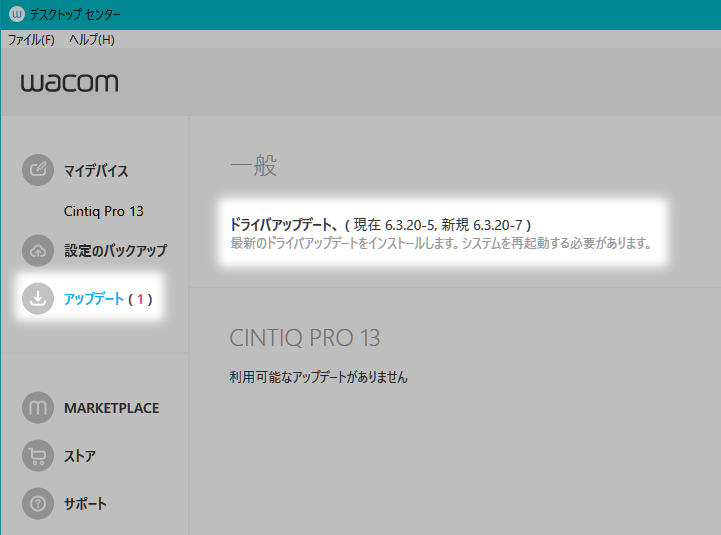Click the Marketplace round m icon
Image resolution: width=721 pixels, height=535 pixels.
(38, 408)
